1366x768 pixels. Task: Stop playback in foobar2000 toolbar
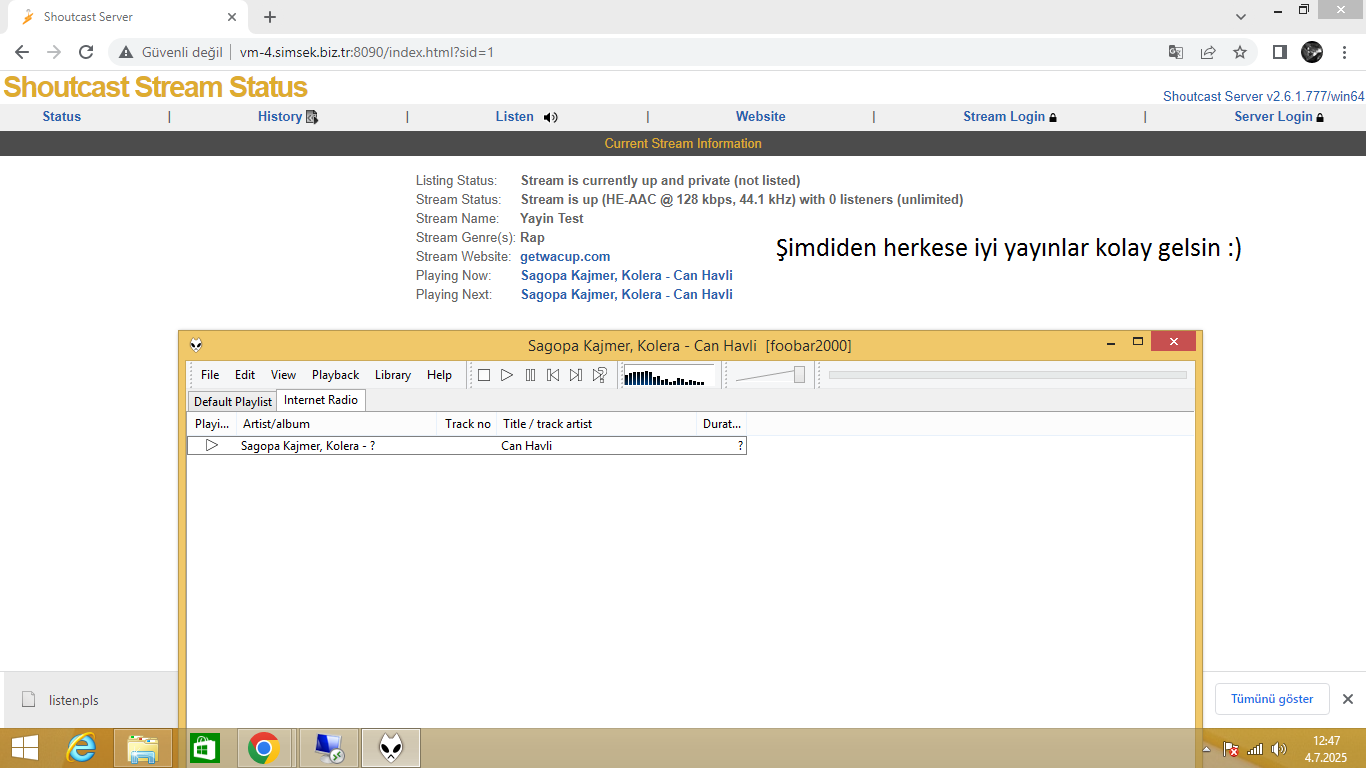tap(484, 375)
